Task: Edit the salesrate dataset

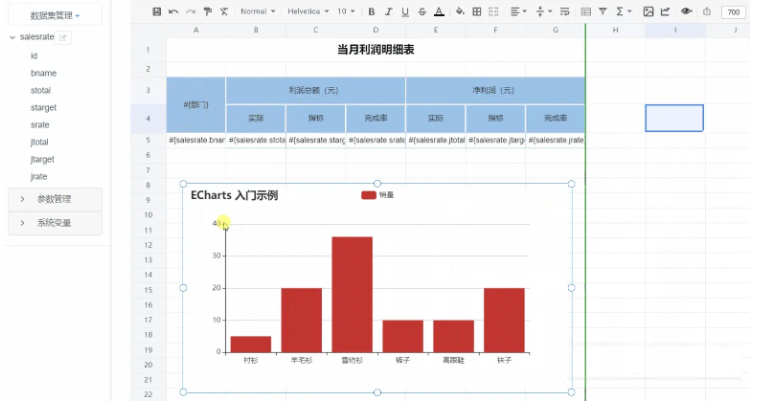Action: coord(63,37)
